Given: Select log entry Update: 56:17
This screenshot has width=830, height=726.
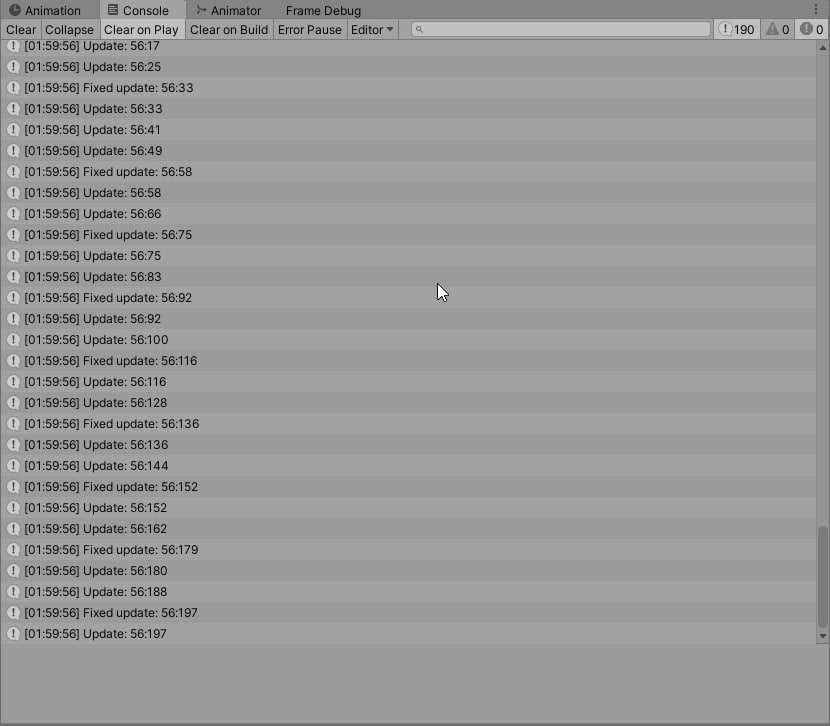Looking at the screenshot, I should click(408, 46).
